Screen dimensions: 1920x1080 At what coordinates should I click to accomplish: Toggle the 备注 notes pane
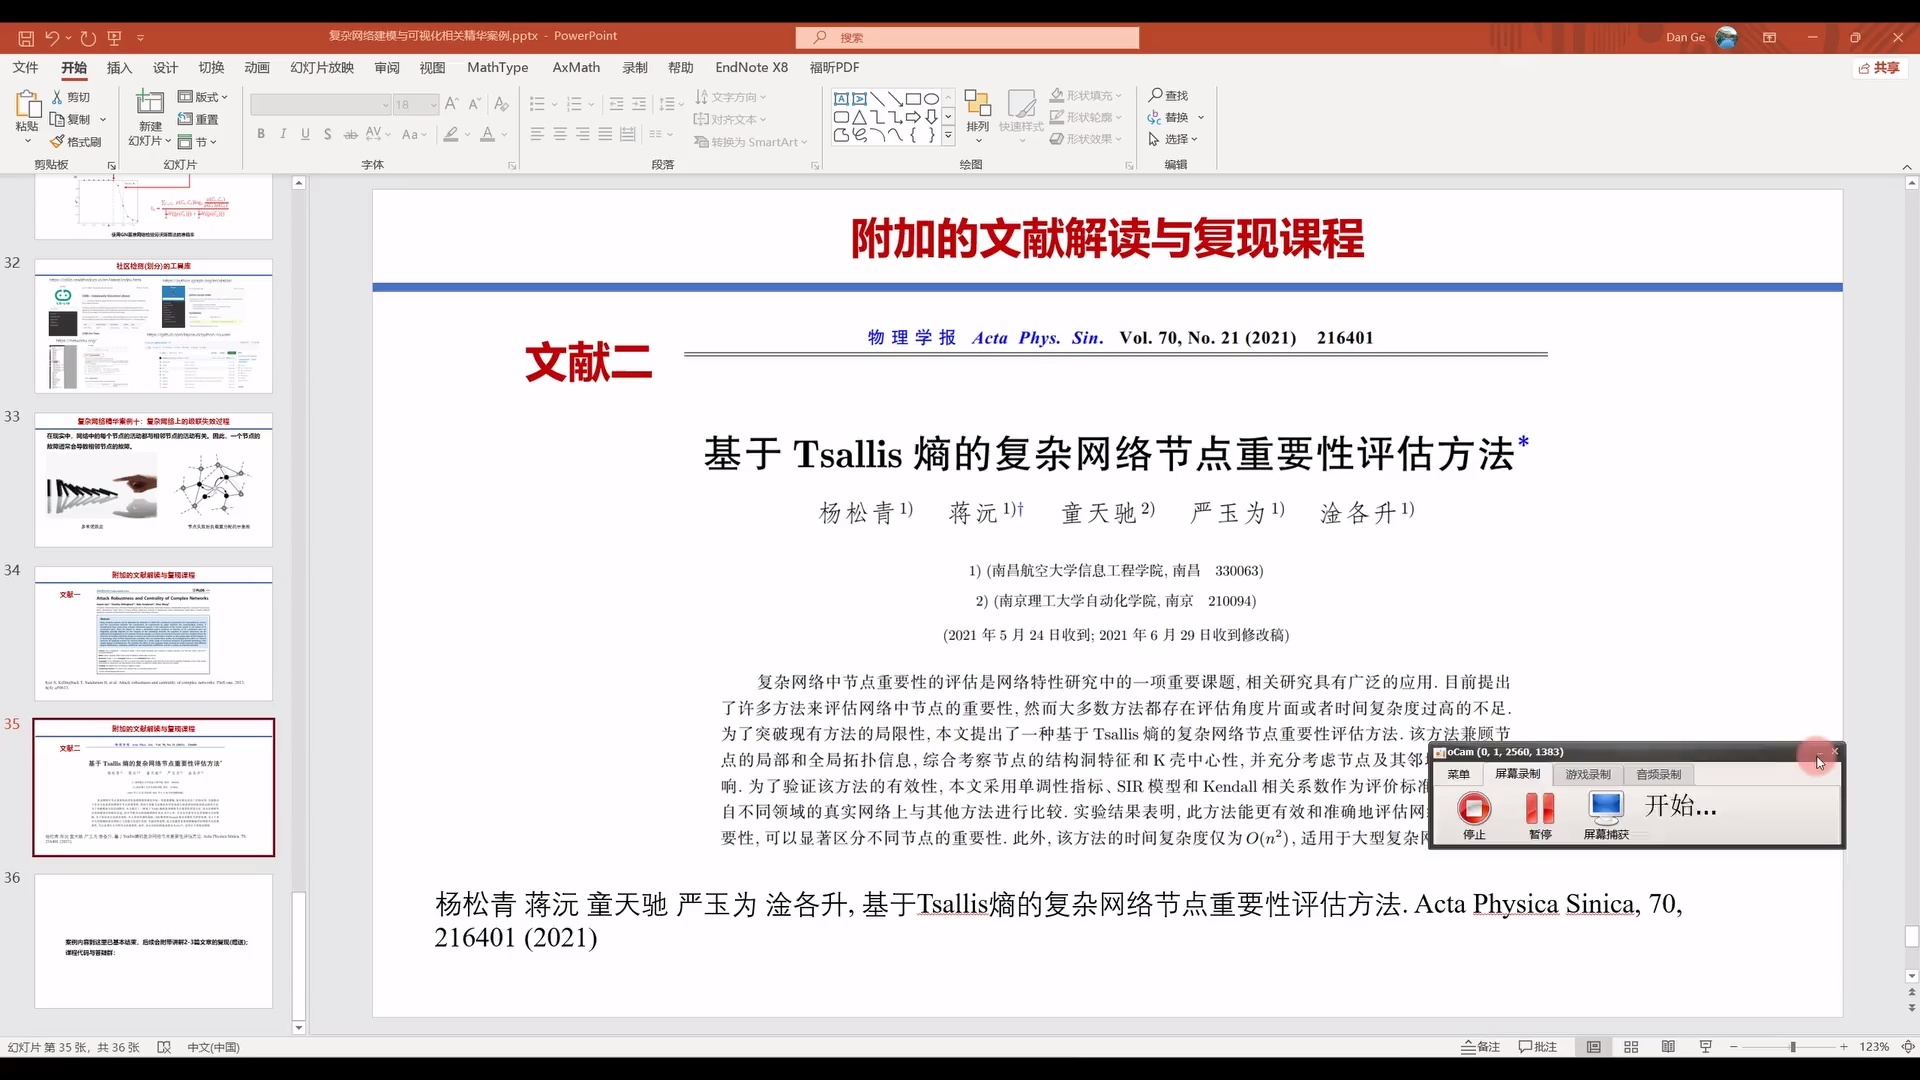1481,1047
